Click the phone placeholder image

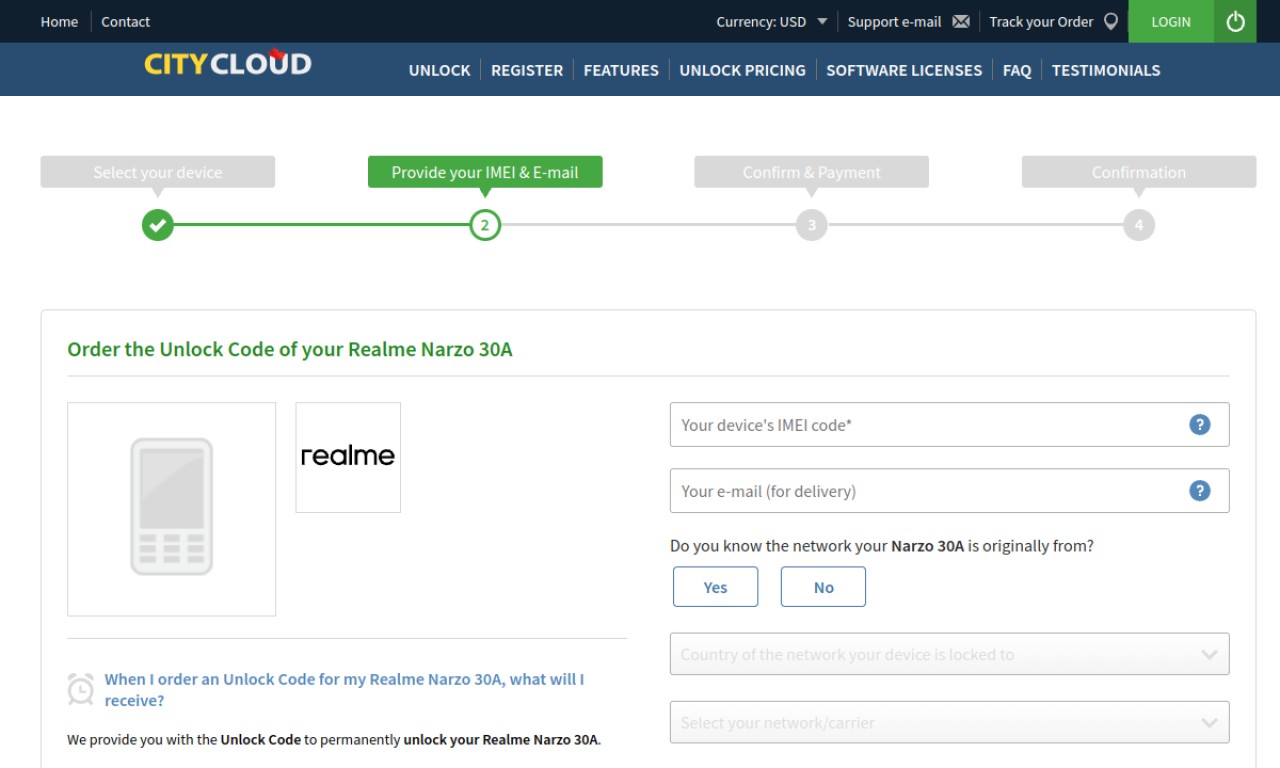(172, 509)
